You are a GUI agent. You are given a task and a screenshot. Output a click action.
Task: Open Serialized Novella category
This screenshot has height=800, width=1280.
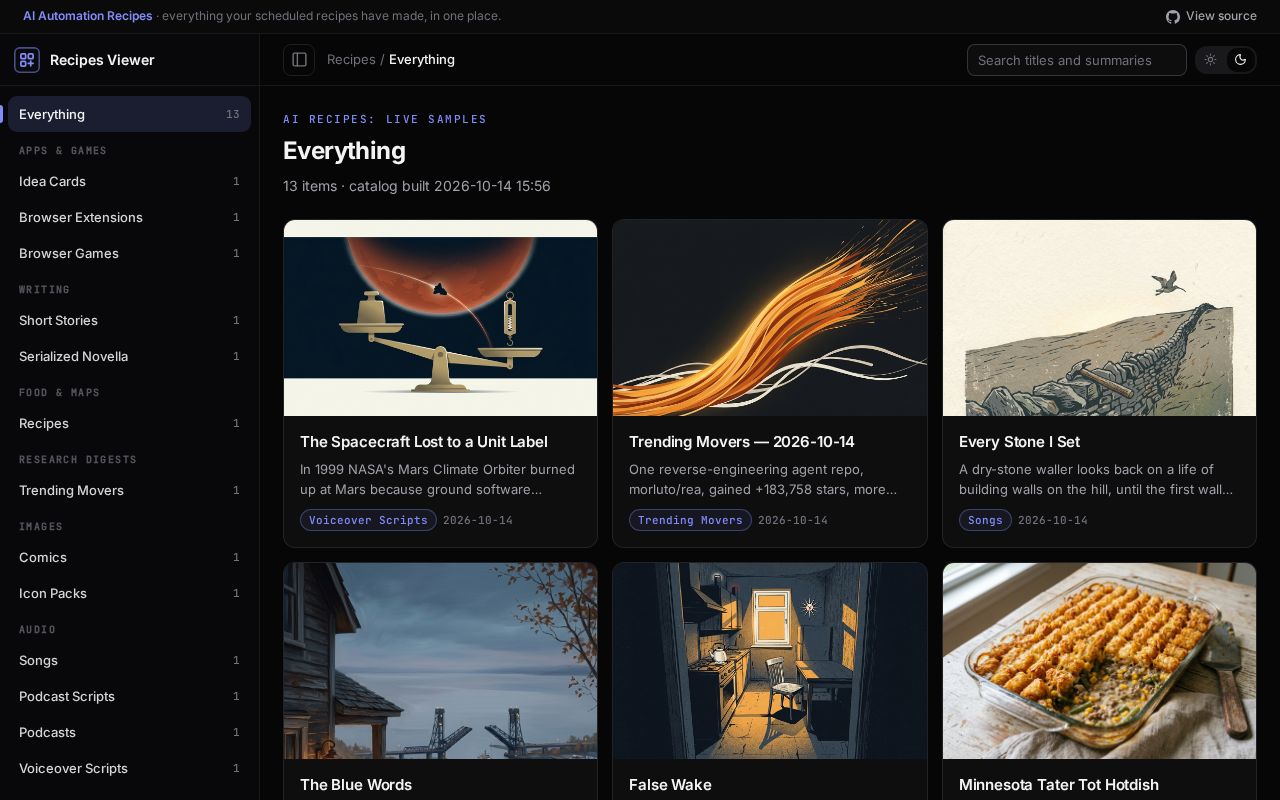click(x=129, y=356)
